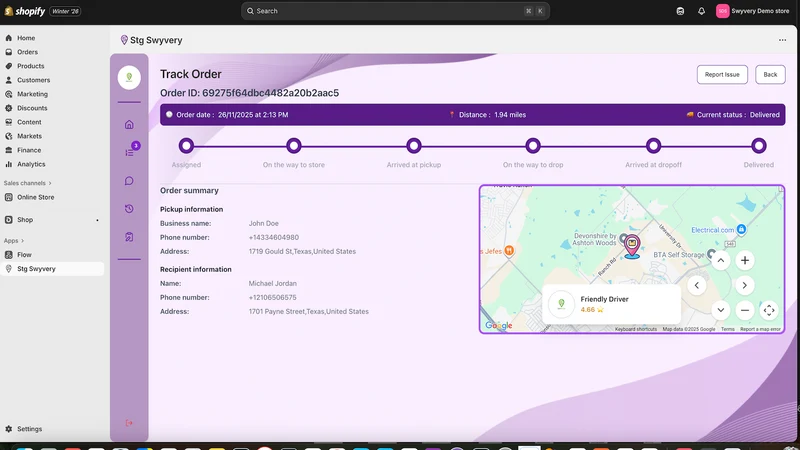This screenshot has height=450, width=800.
Task: Open the orders list icon with badge
Action: pos(130,152)
